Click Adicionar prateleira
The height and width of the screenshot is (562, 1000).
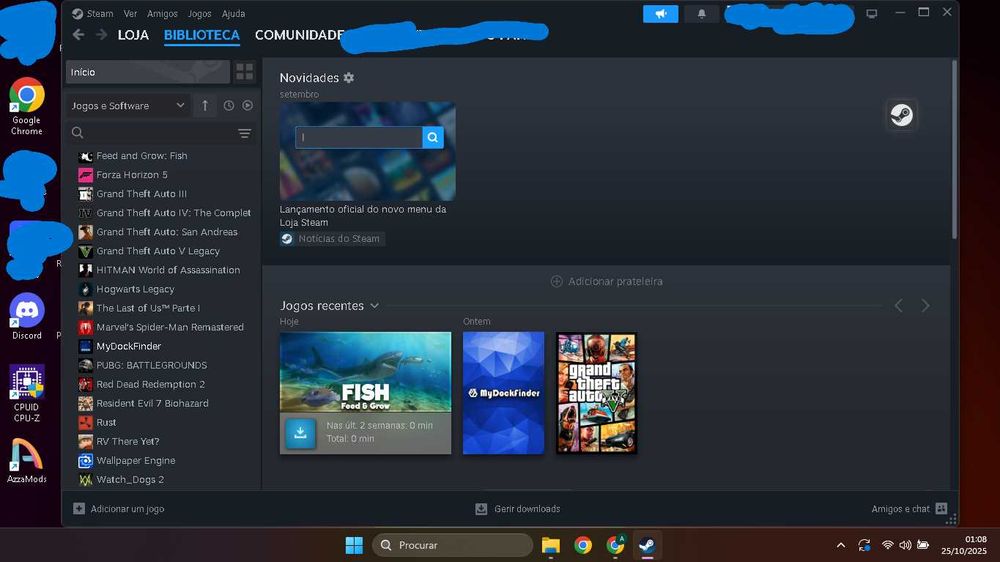coord(607,281)
